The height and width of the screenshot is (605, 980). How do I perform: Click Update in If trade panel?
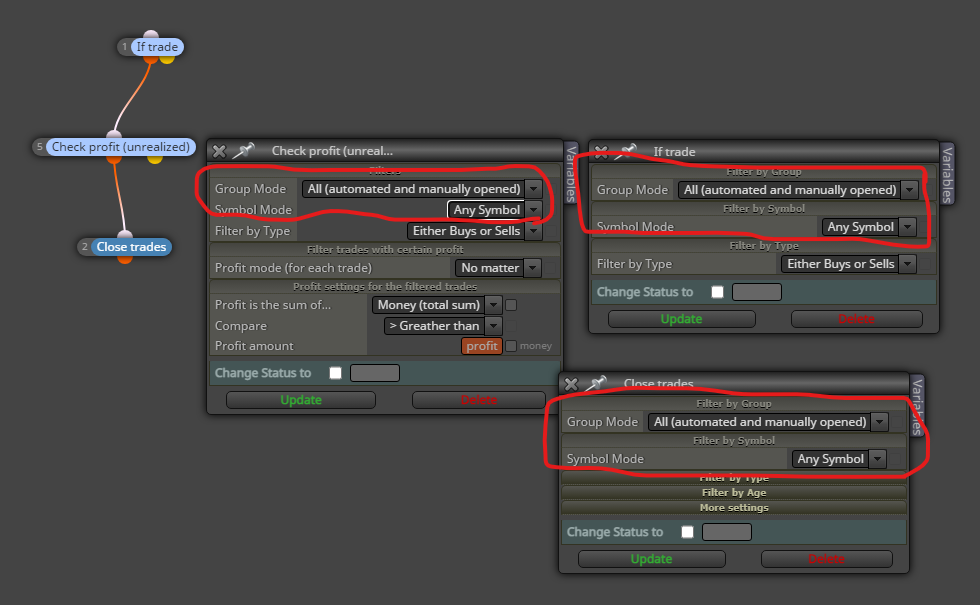click(681, 319)
